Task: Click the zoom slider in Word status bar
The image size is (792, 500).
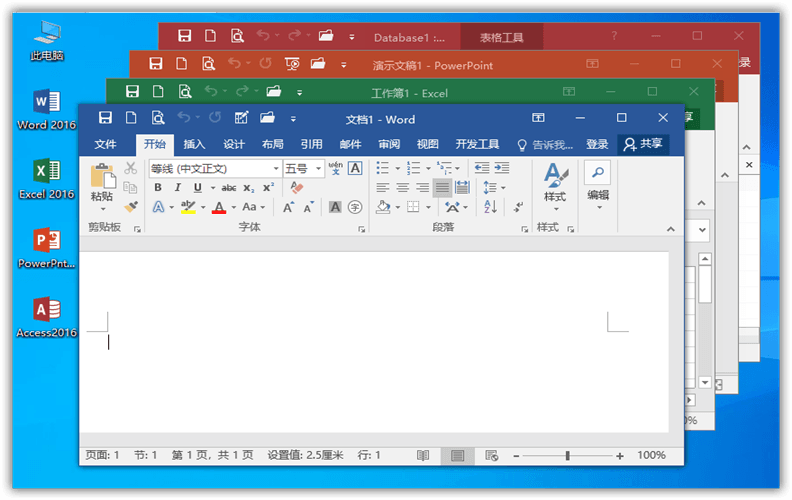Action: point(567,456)
